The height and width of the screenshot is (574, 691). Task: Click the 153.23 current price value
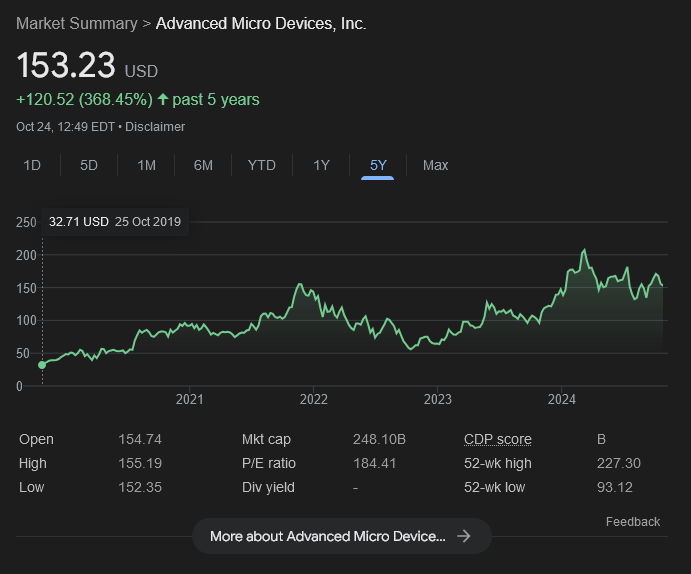pyautogui.click(x=66, y=65)
